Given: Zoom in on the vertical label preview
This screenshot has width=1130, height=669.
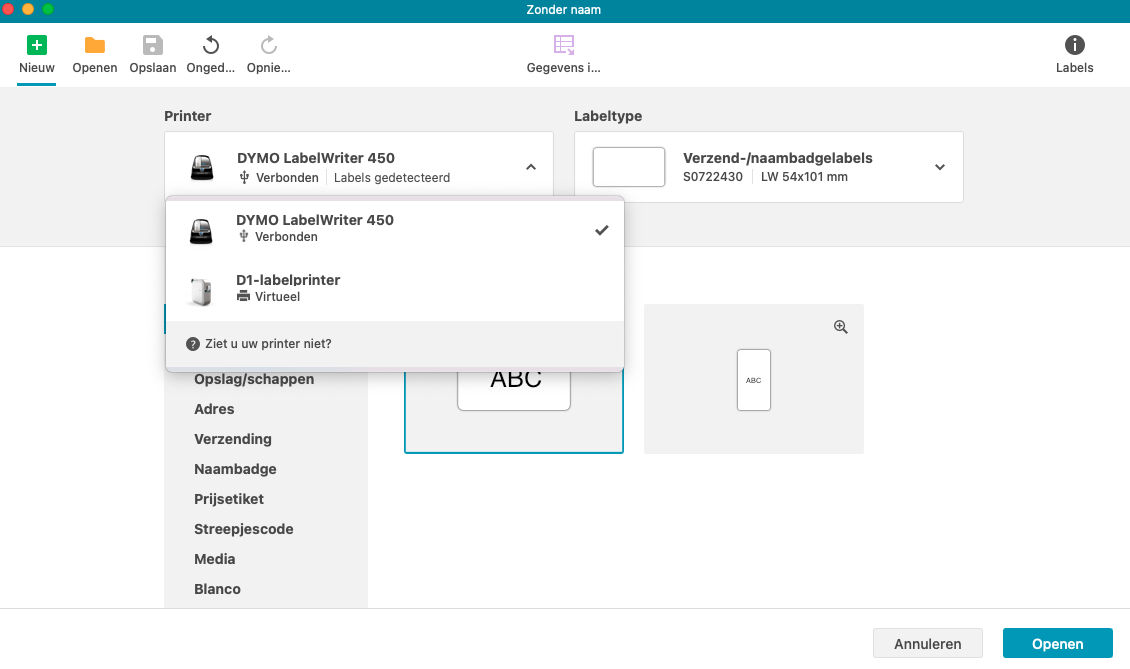Looking at the screenshot, I should (x=840, y=327).
